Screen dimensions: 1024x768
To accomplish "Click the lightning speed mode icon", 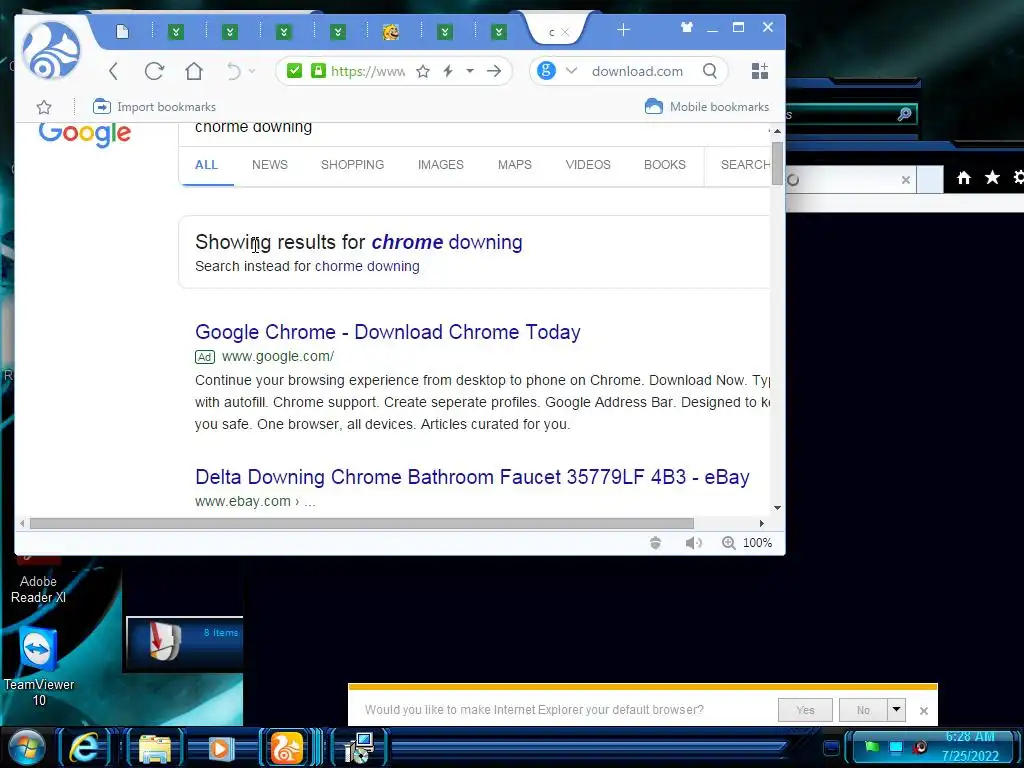I will [x=448, y=71].
